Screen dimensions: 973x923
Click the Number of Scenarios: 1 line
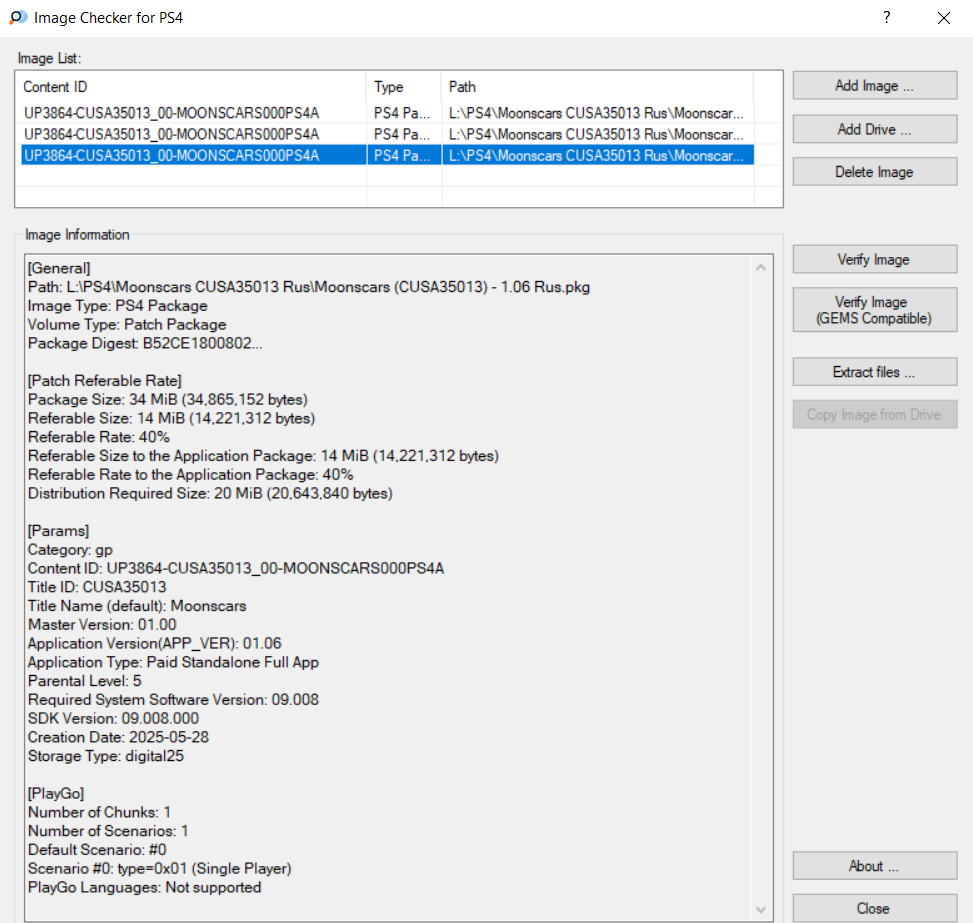coord(108,831)
